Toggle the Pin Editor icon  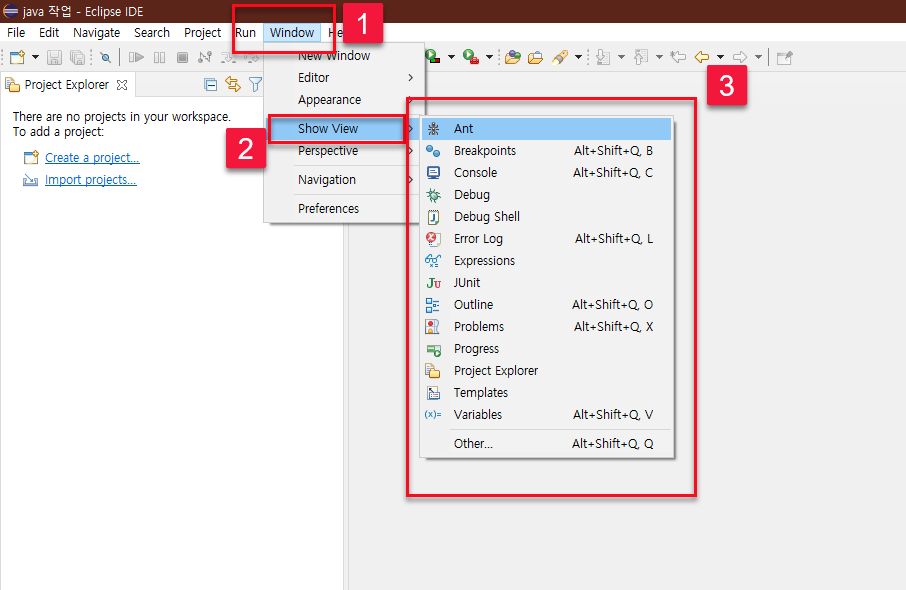[x=784, y=57]
